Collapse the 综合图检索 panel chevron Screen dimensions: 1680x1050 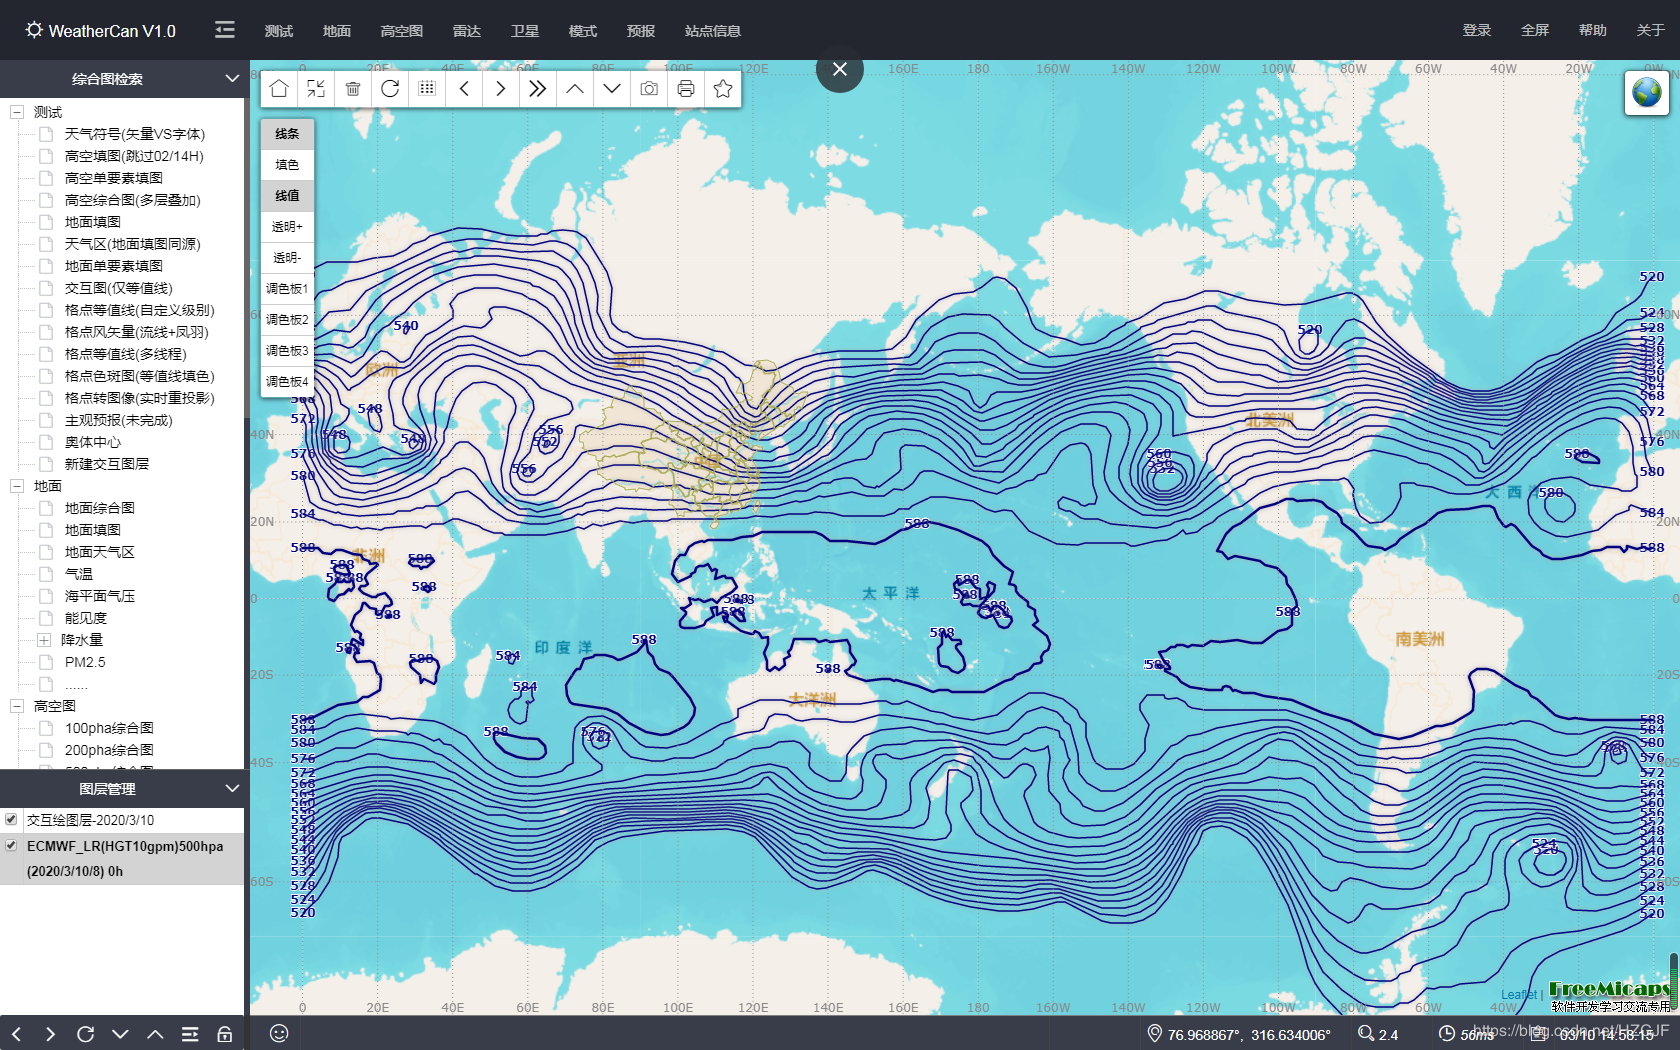232,79
